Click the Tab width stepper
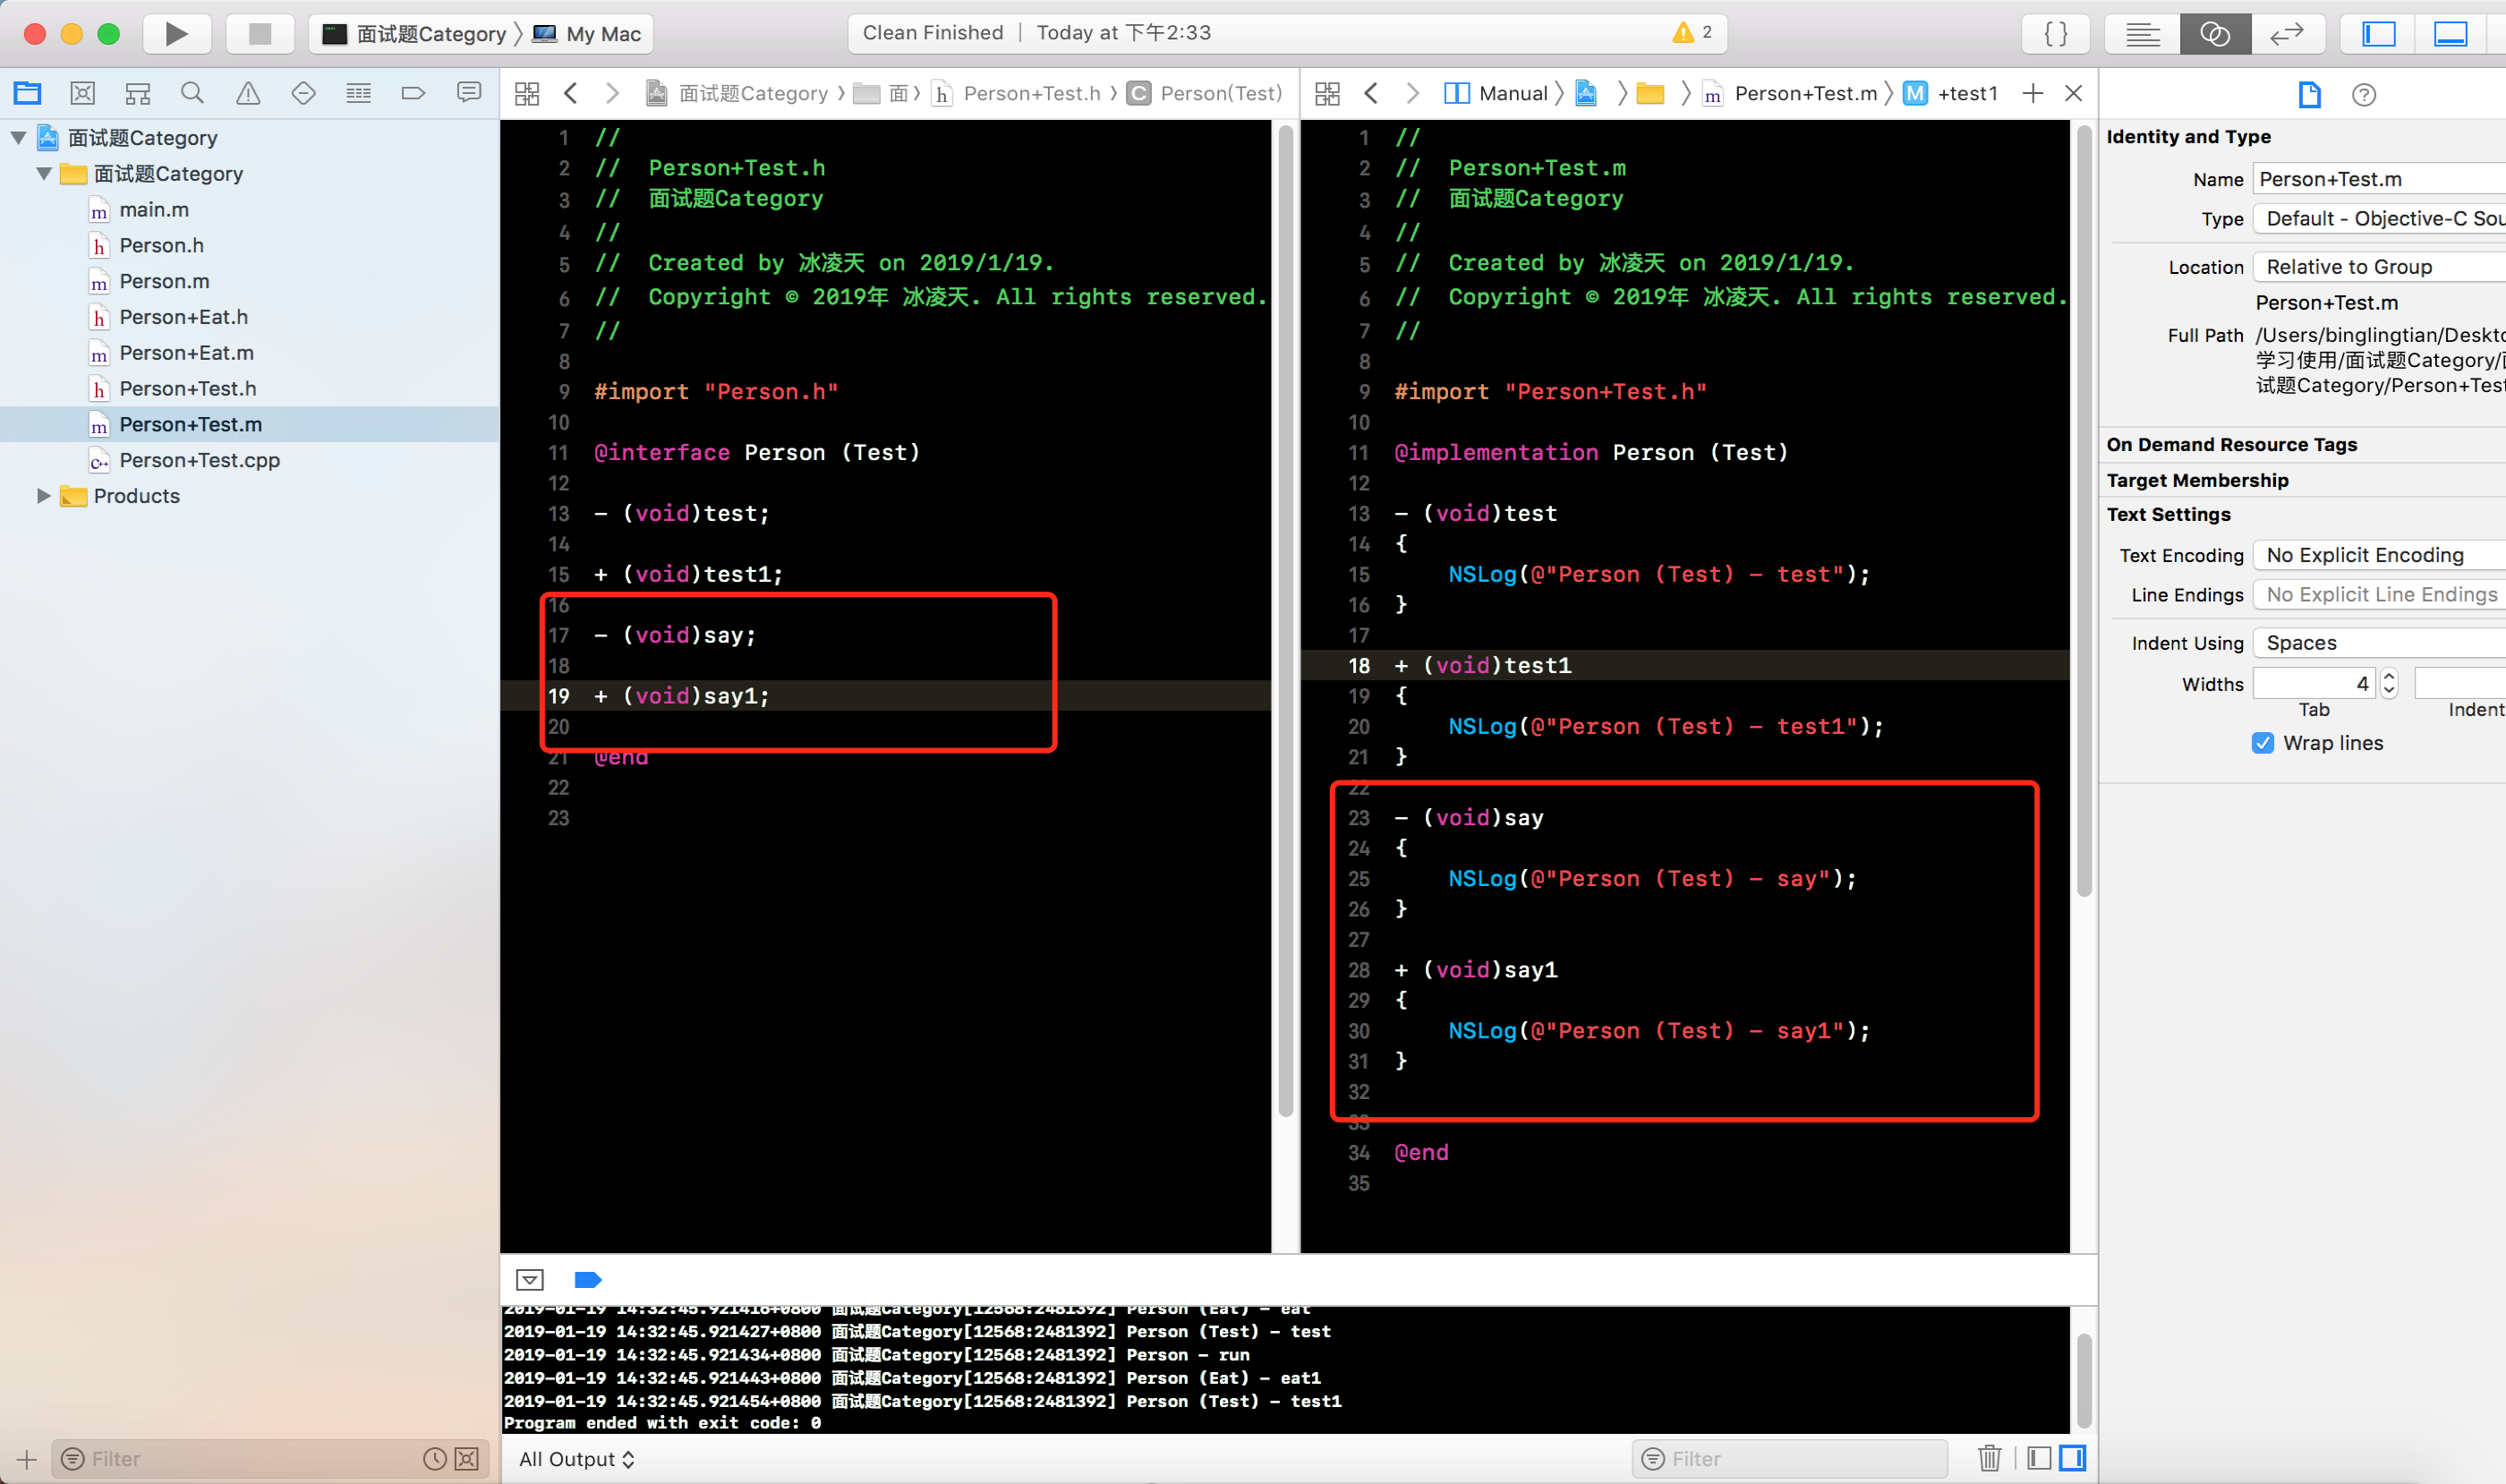 tap(2389, 684)
